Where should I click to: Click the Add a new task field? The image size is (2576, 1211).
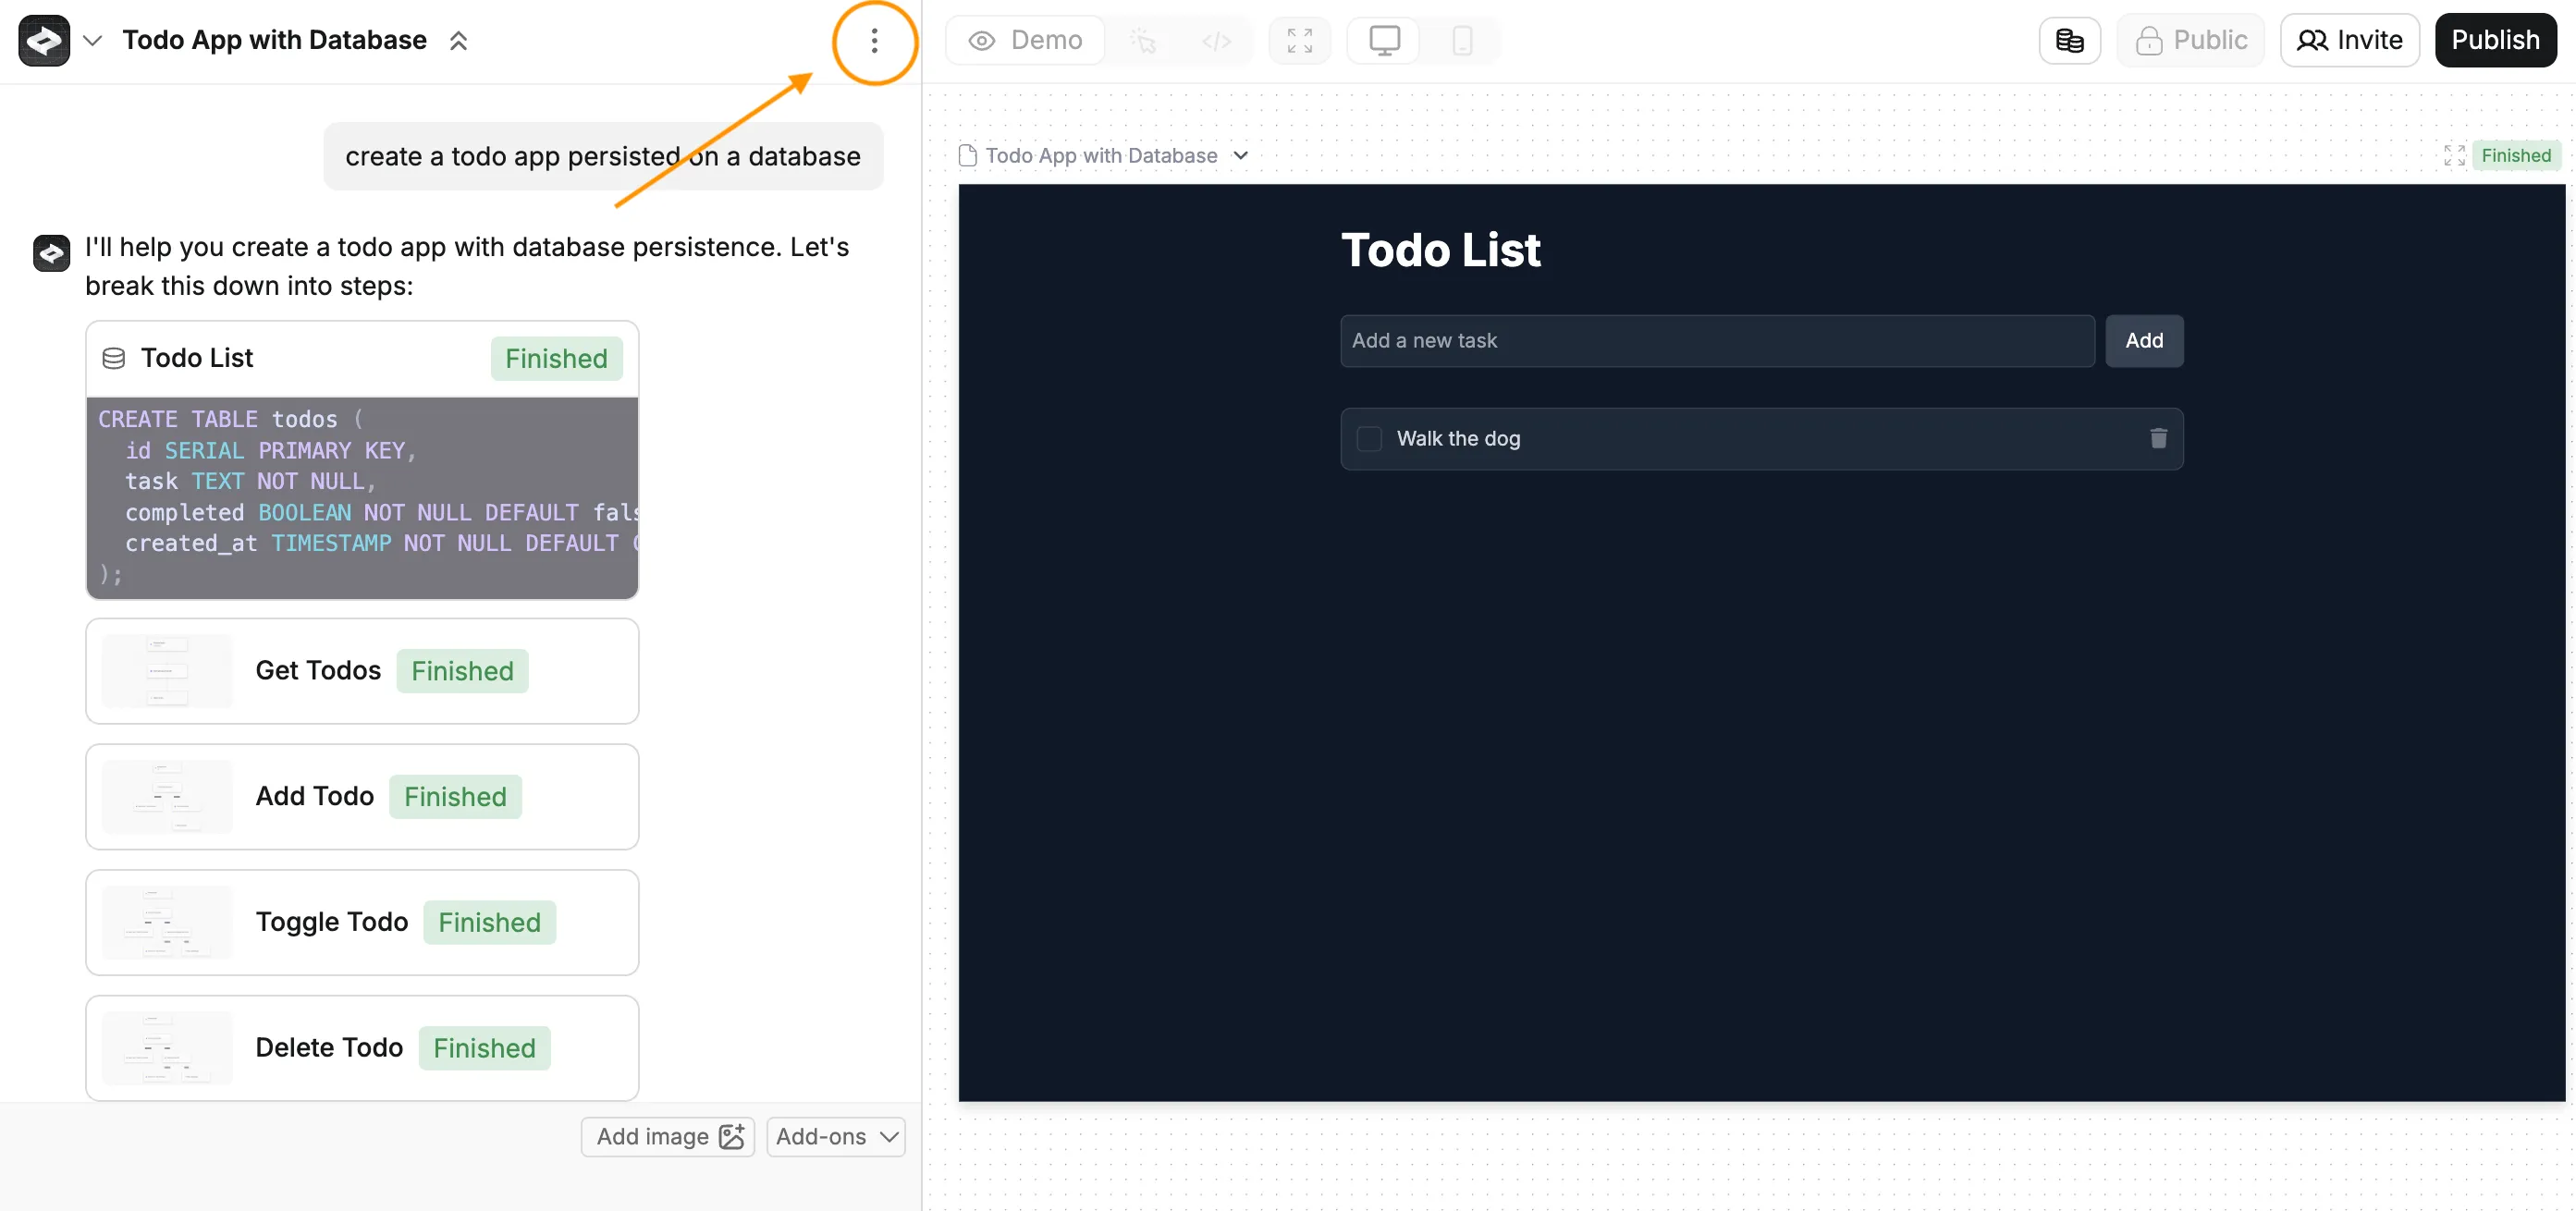point(1716,340)
